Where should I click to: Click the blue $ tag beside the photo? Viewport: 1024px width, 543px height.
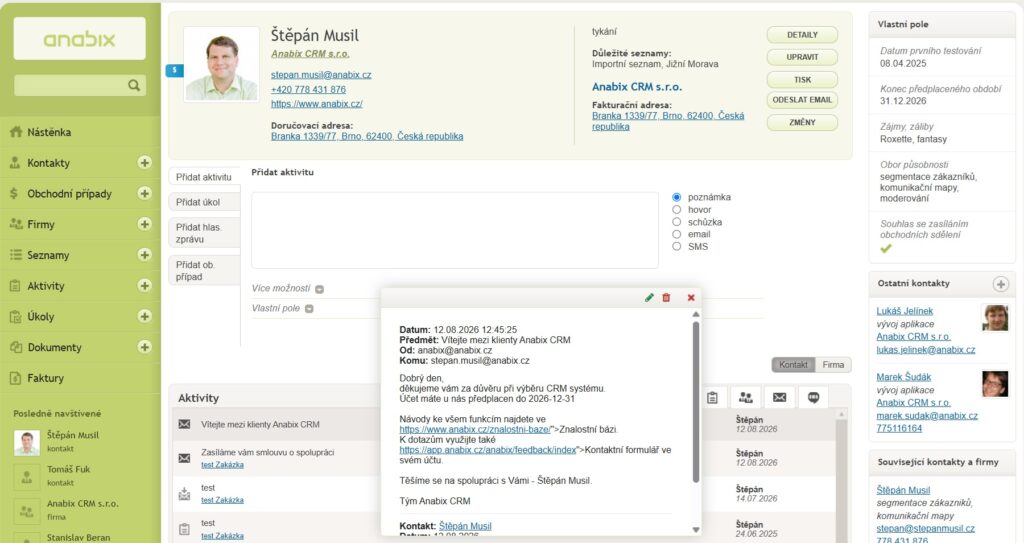(174, 70)
